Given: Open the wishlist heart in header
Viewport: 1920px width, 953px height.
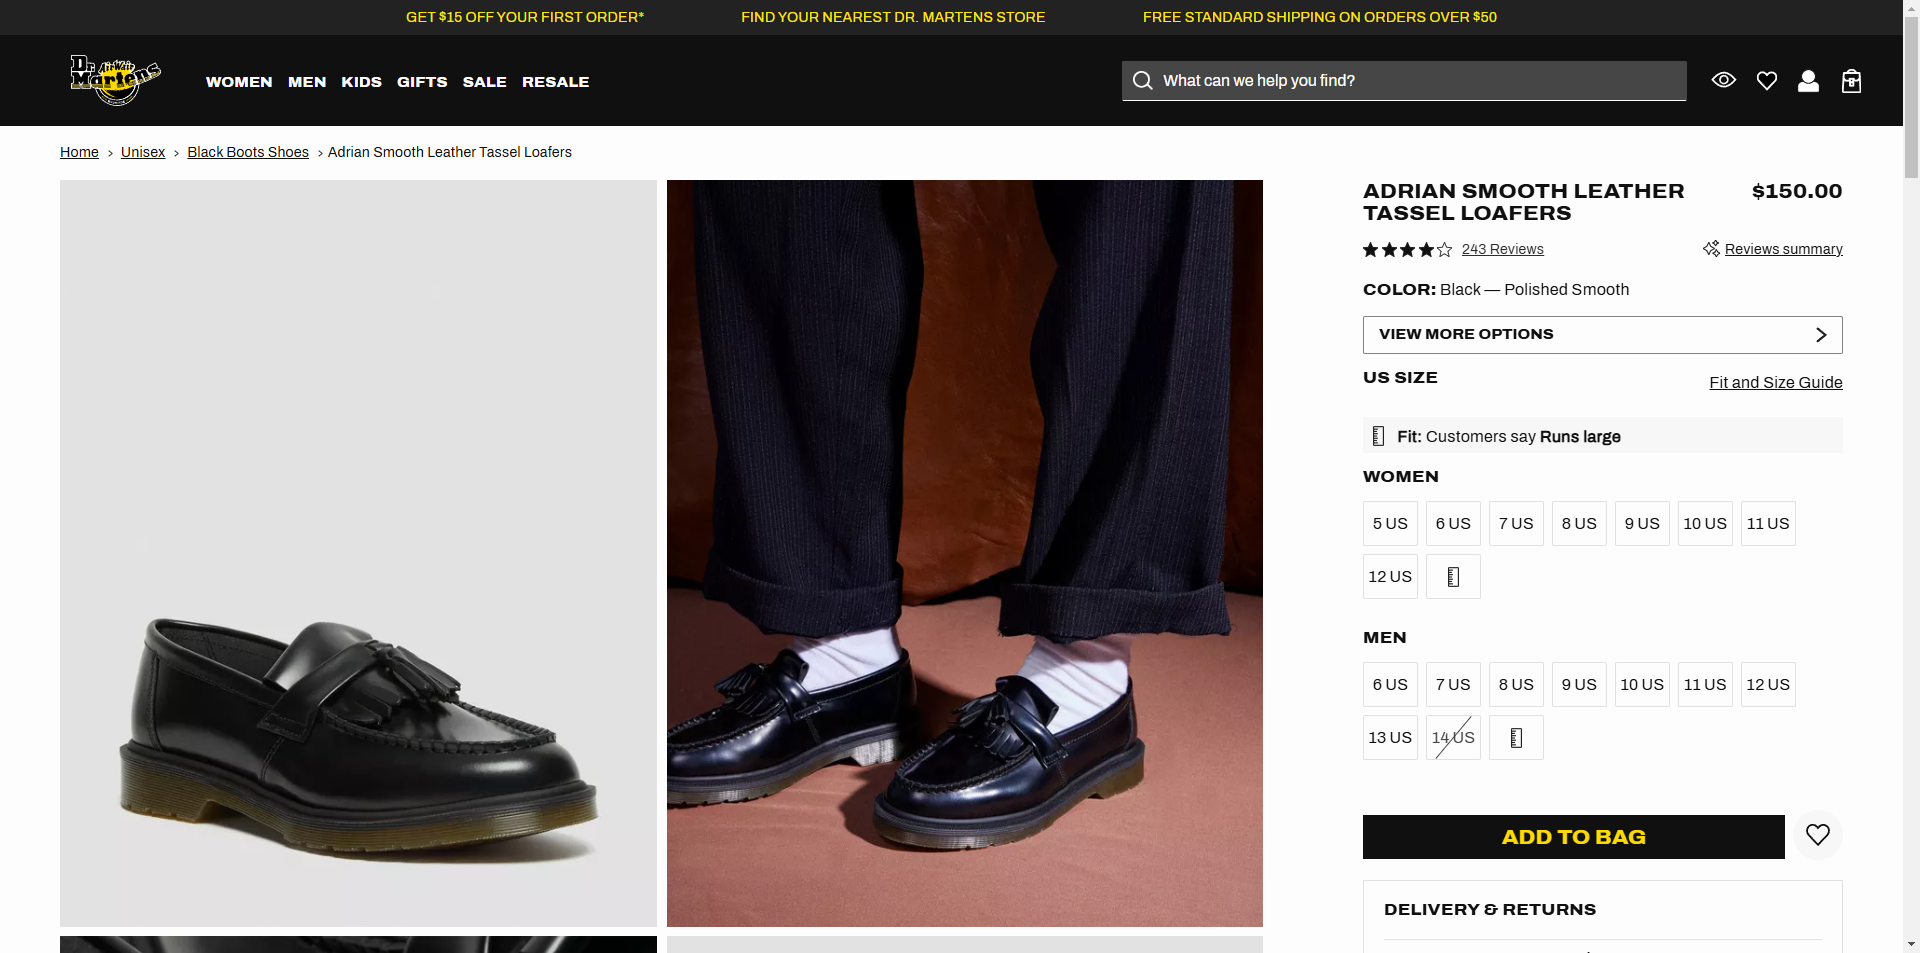Looking at the screenshot, I should (x=1767, y=81).
